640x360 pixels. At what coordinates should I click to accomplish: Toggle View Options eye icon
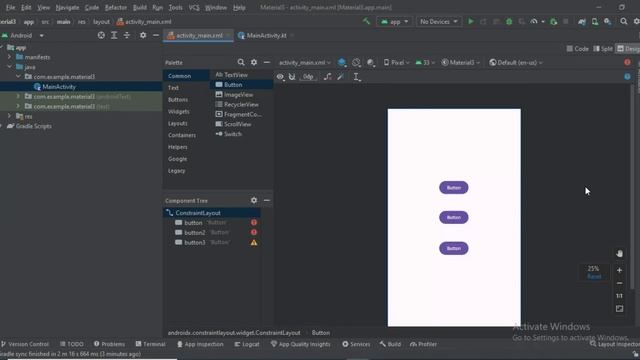pyautogui.click(x=280, y=77)
